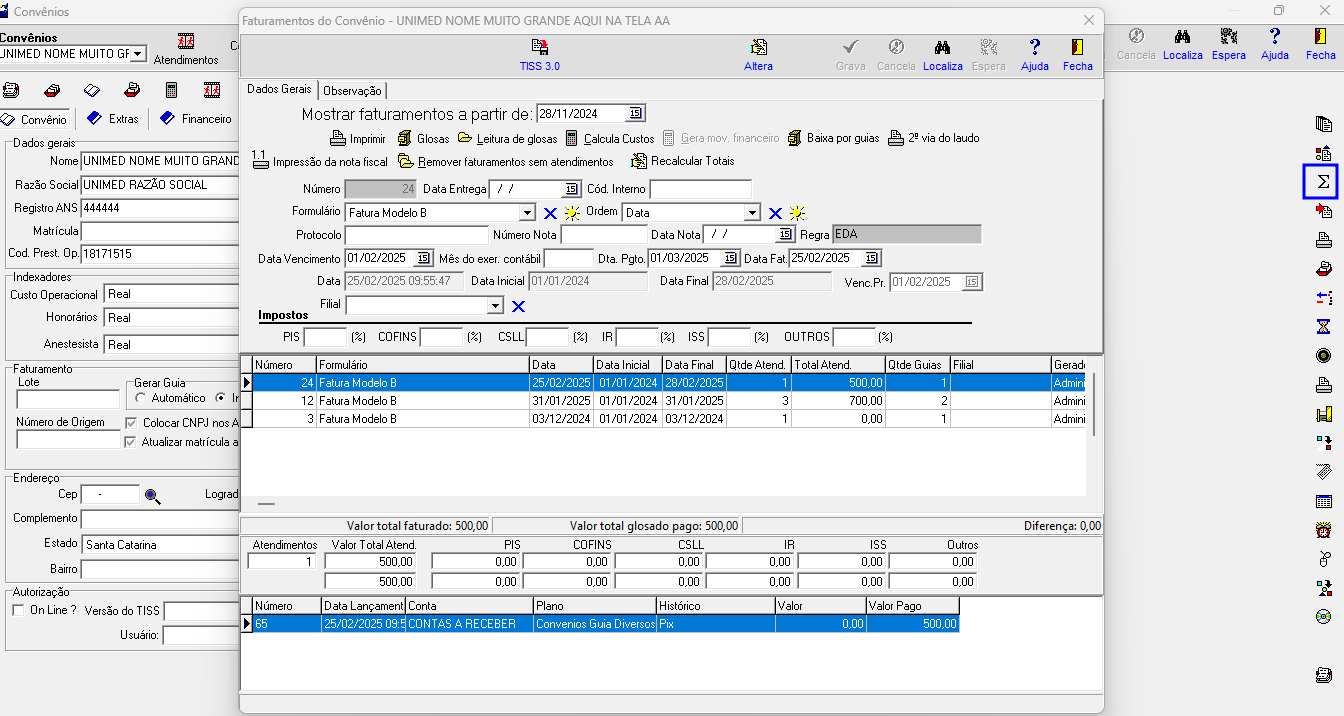This screenshot has width=1344, height=716.
Task: Click the Imprimir button
Action: [358, 138]
